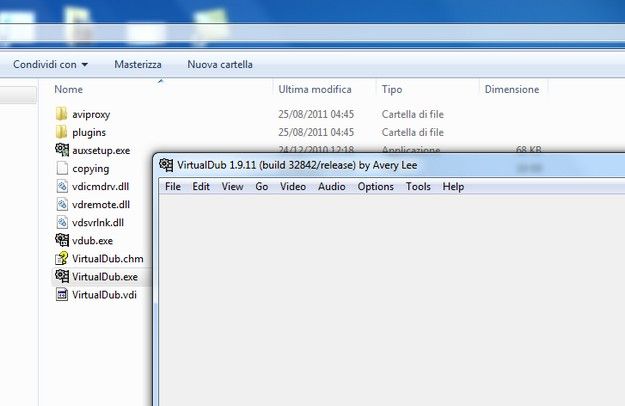Open the Edit menu in VirtualDub

[x=201, y=186]
